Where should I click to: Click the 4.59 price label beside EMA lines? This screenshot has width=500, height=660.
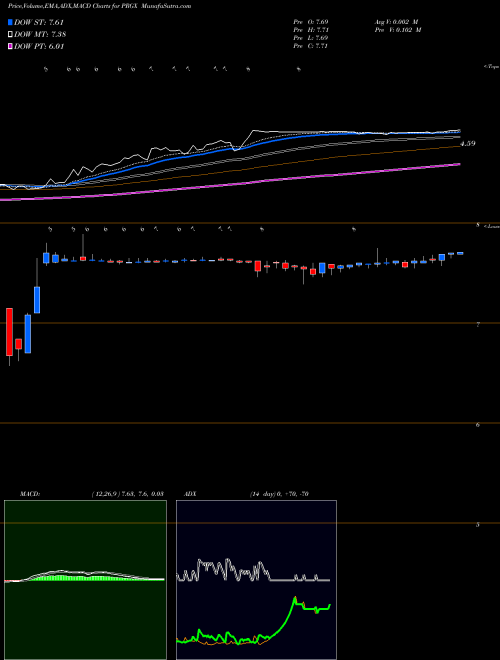point(468,144)
